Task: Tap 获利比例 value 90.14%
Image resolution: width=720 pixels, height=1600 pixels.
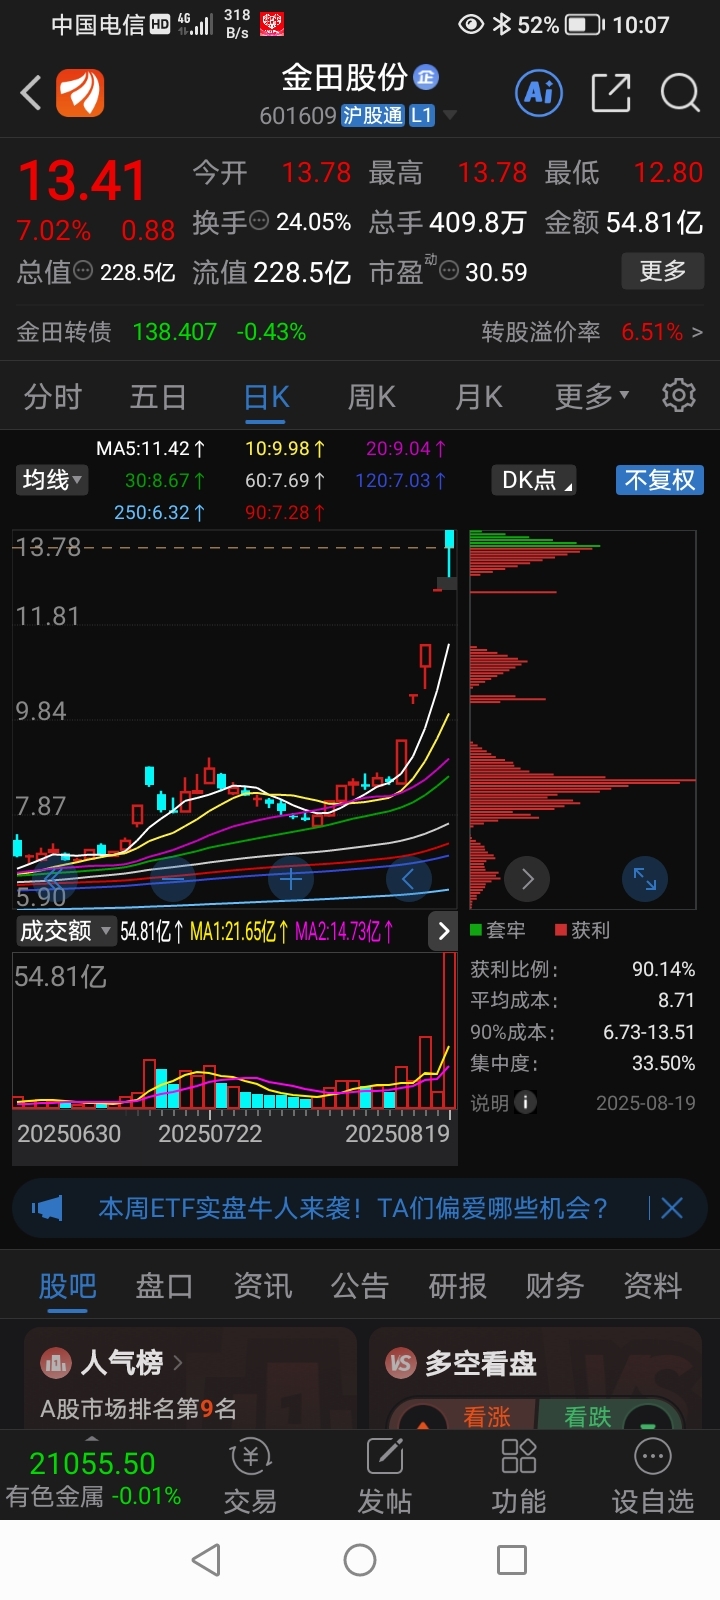Action: pos(663,969)
